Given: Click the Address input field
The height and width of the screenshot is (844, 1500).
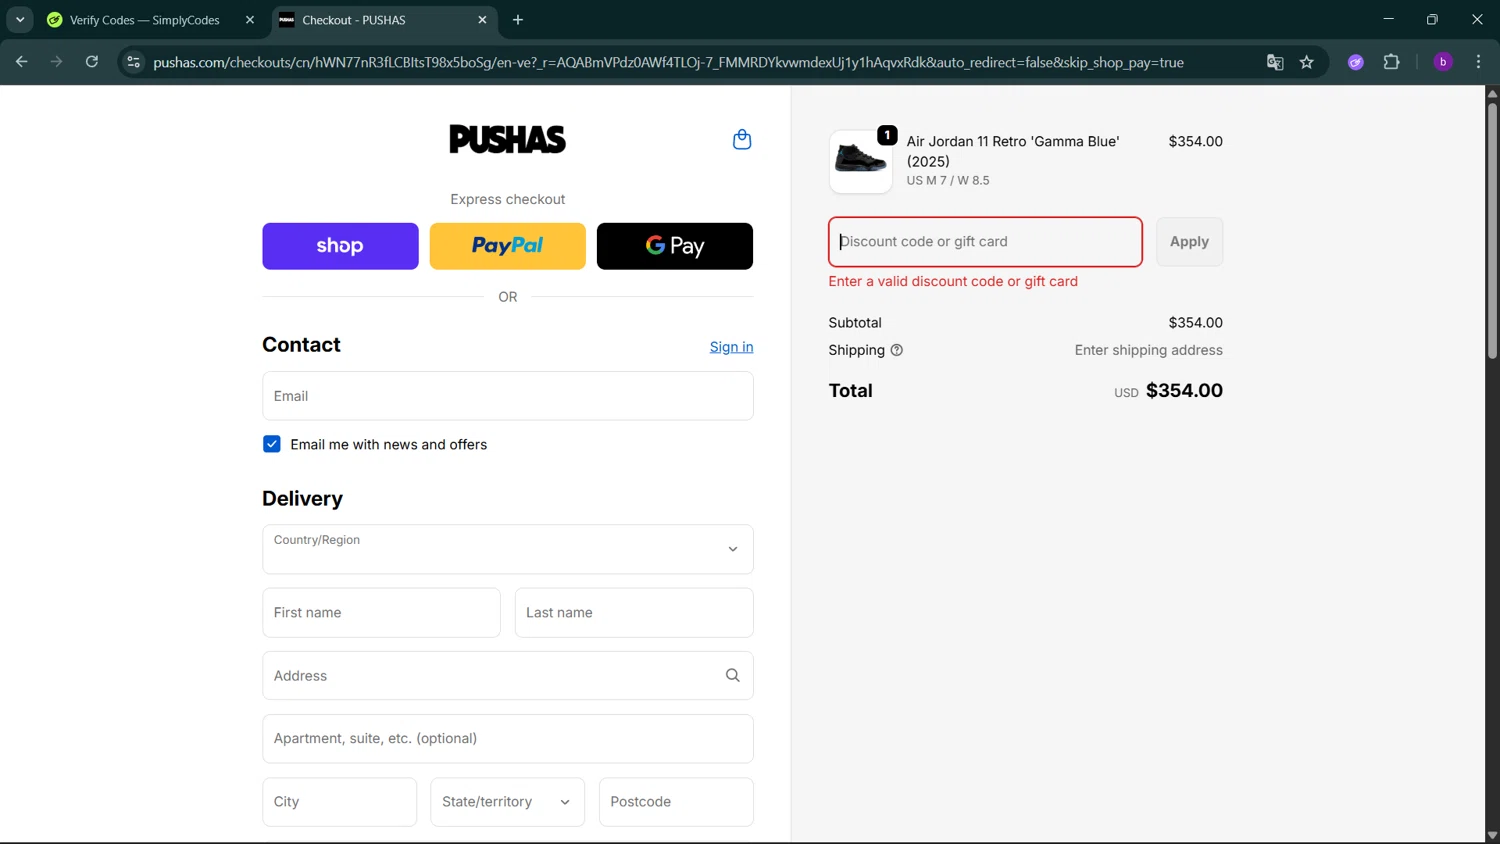Looking at the screenshot, I should click(x=508, y=676).
